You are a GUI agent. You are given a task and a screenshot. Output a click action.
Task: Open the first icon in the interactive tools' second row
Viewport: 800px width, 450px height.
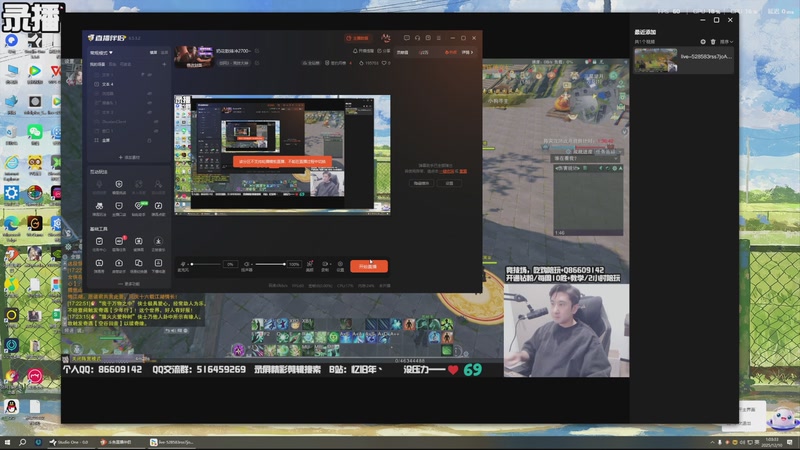click(x=99, y=207)
